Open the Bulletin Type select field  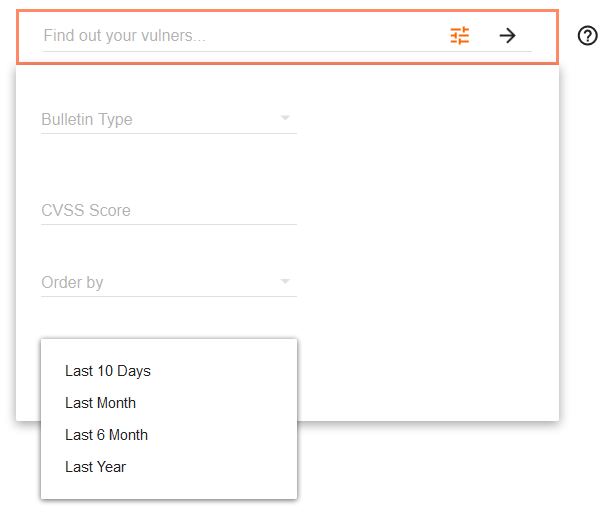[x=160, y=120]
